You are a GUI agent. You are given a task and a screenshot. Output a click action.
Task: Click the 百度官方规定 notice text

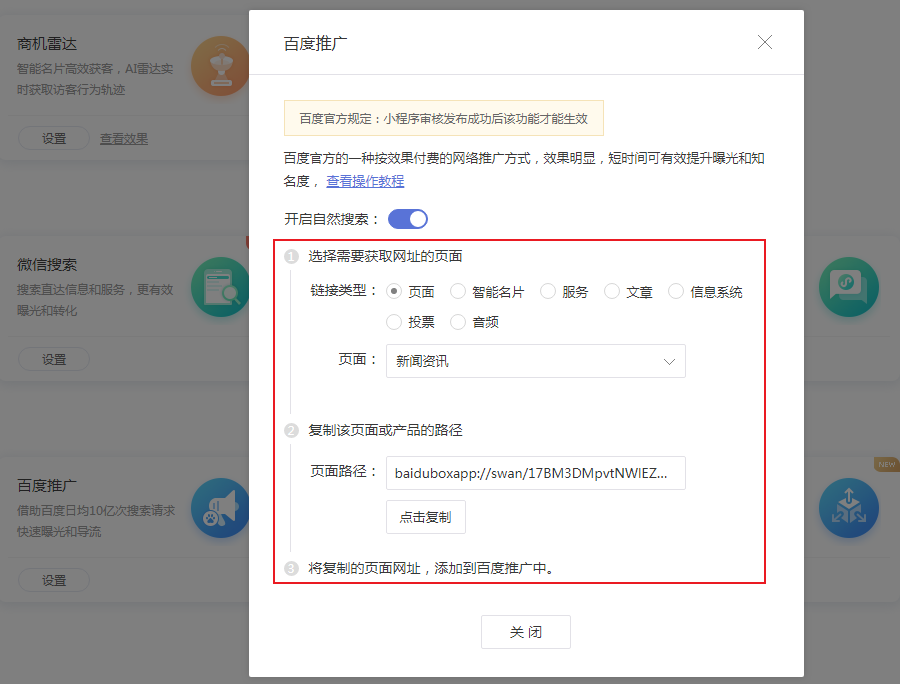[444, 118]
